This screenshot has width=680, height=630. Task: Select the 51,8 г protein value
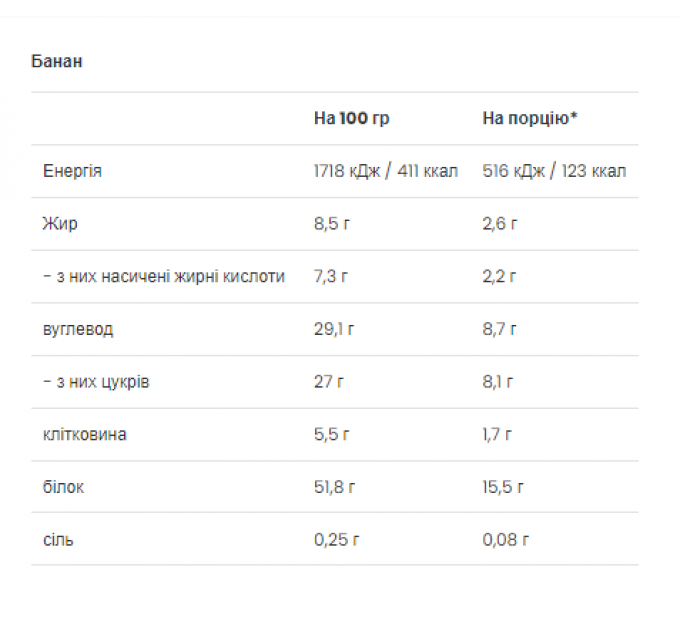coord(334,487)
